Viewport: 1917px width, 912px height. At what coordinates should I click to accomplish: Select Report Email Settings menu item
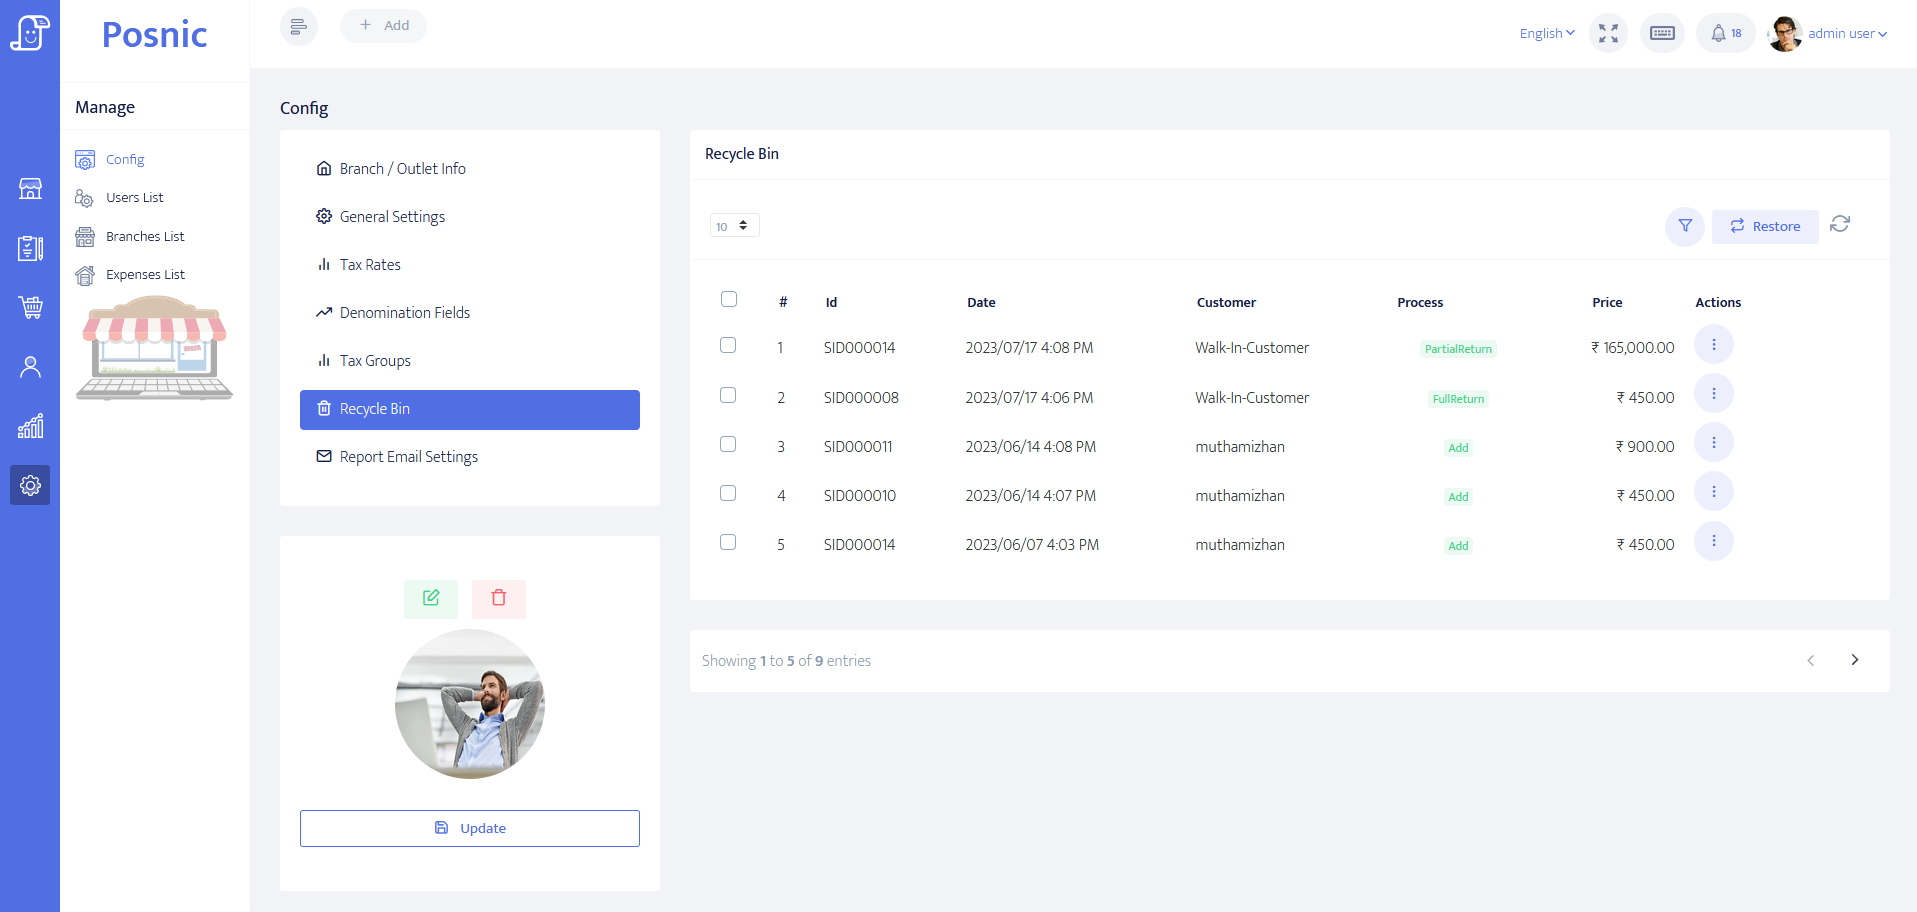click(408, 457)
